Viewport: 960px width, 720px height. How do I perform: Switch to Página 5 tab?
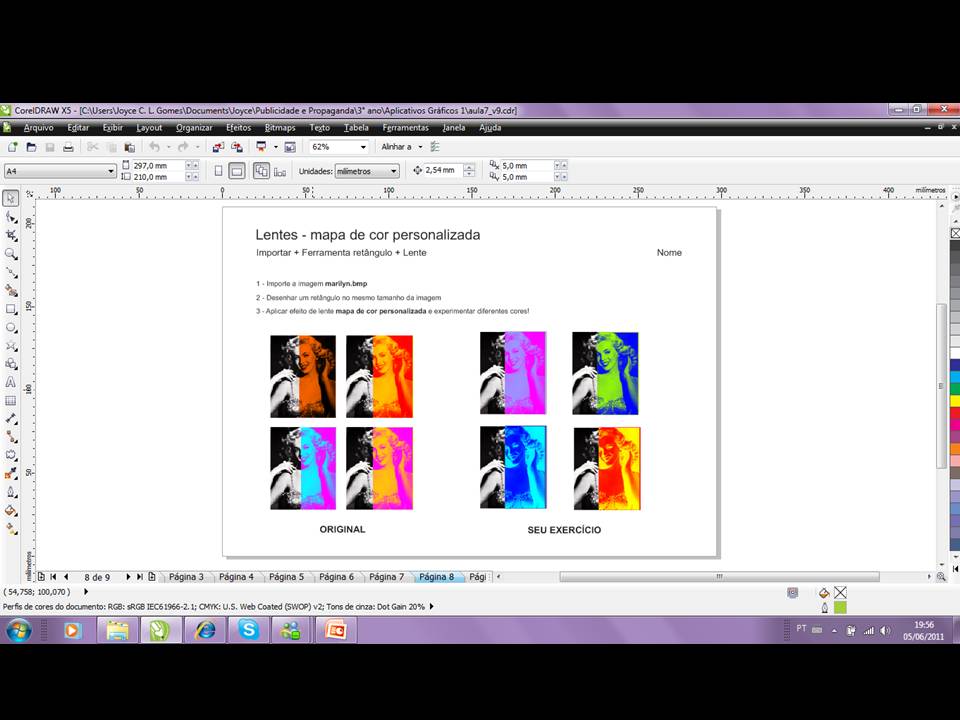(x=287, y=577)
